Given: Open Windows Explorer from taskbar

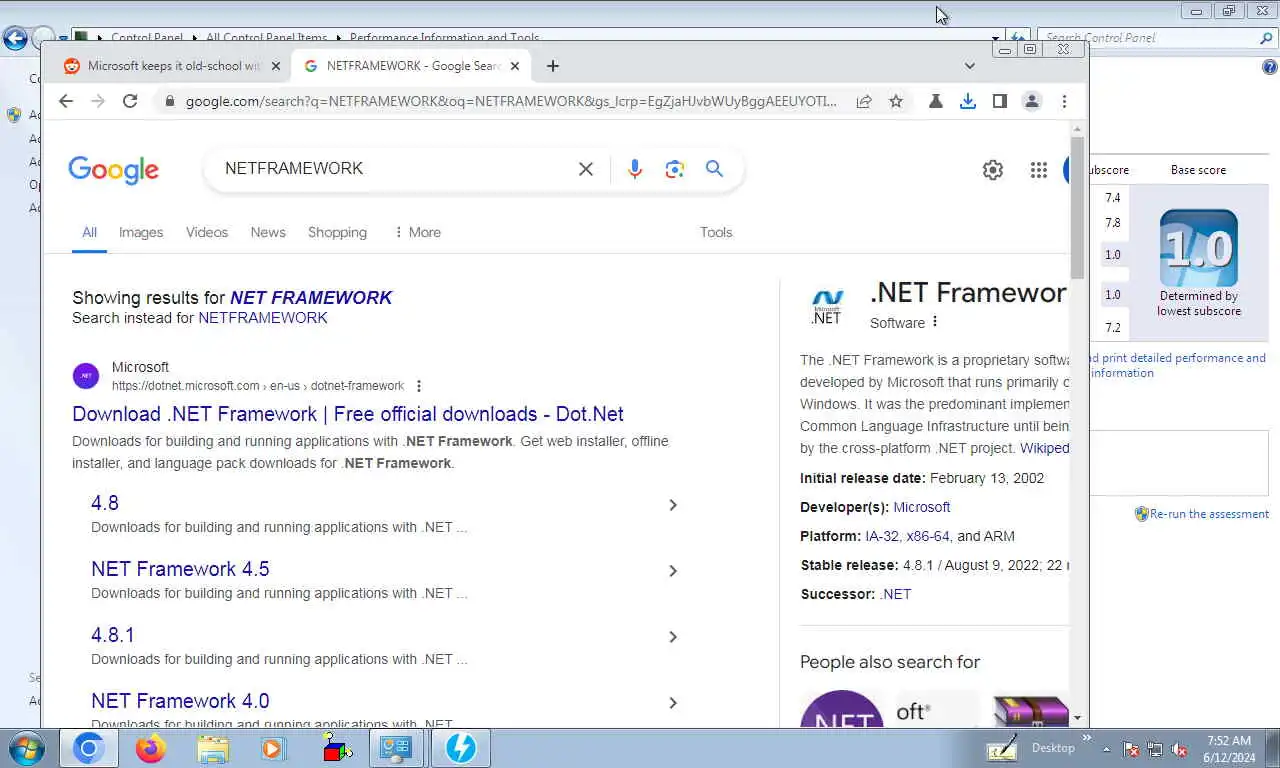Looking at the screenshot, I should [x=213, y=748].
